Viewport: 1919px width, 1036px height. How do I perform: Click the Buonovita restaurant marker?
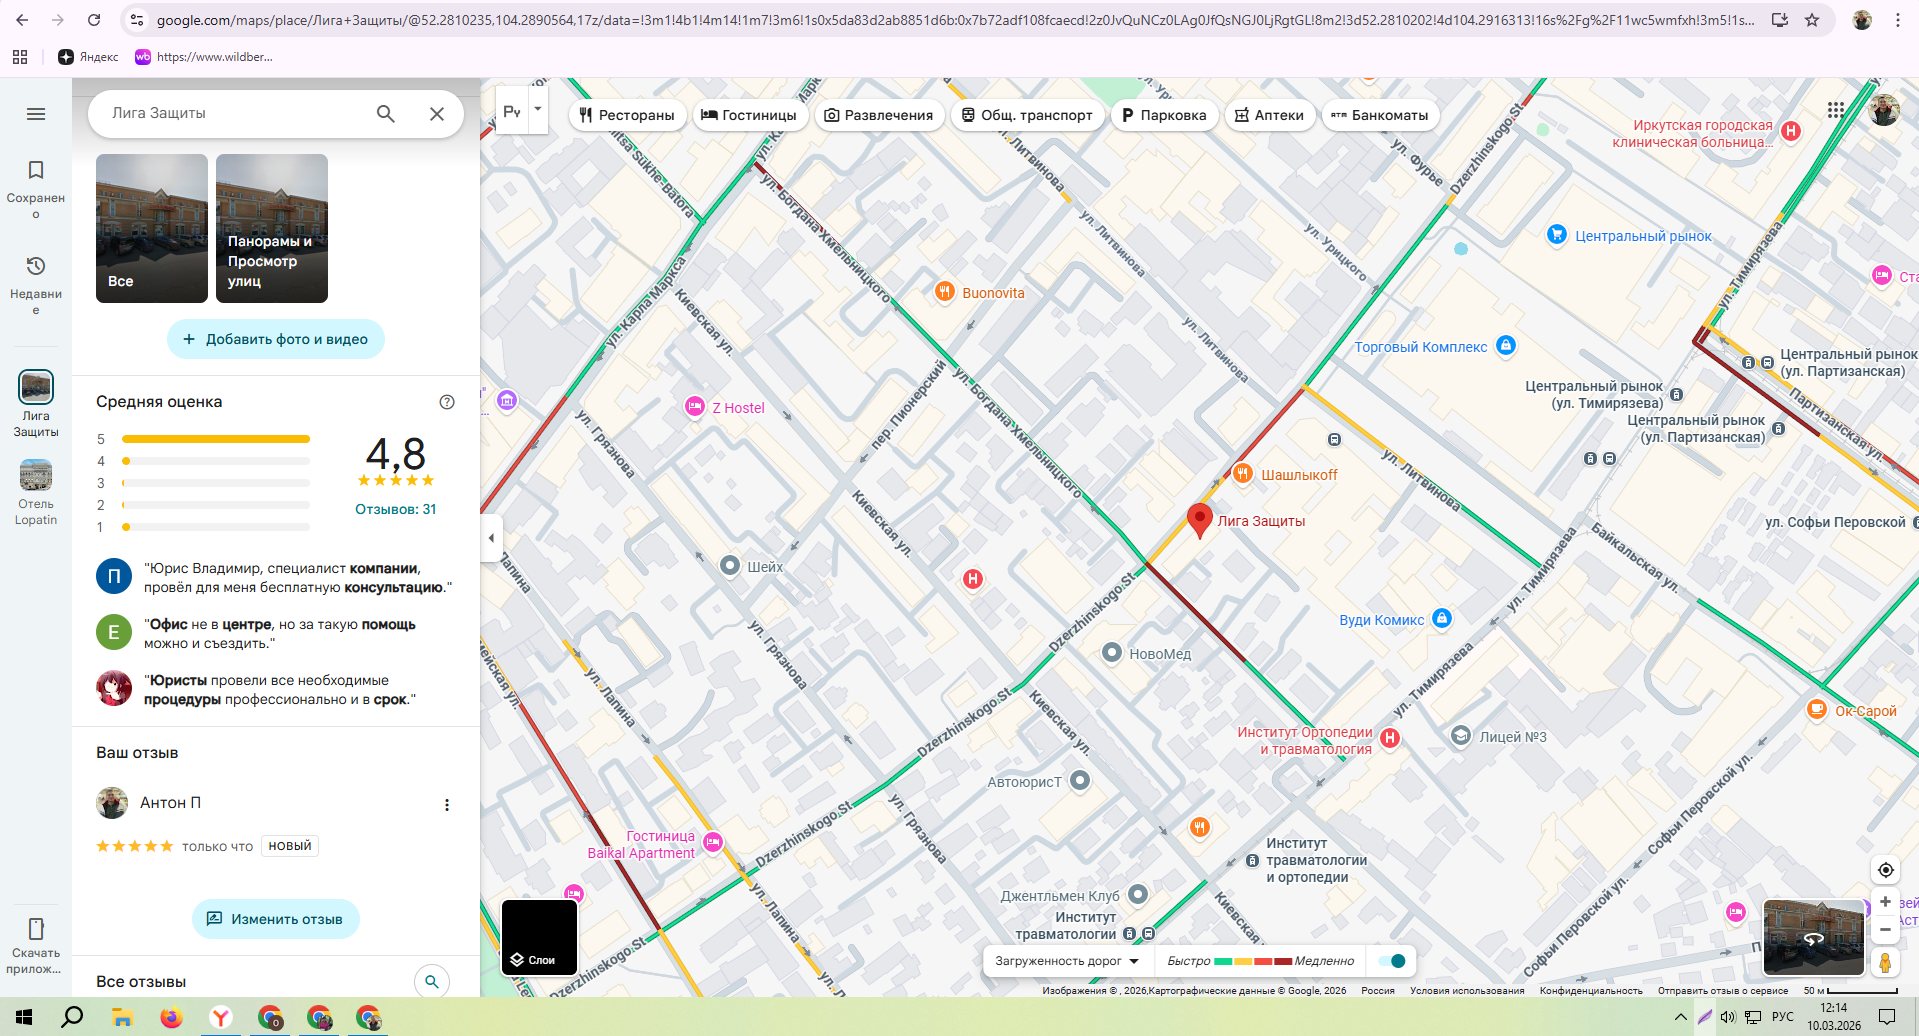coord(944,292)
